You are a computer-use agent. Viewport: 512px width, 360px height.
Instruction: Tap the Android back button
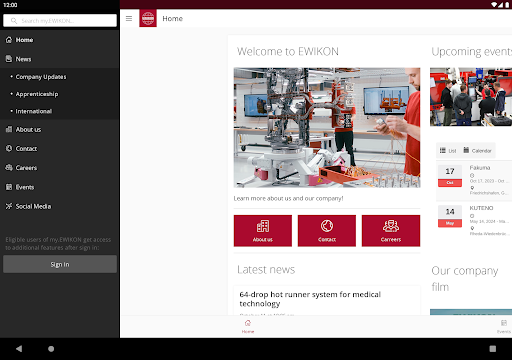[x=19, y=349]
